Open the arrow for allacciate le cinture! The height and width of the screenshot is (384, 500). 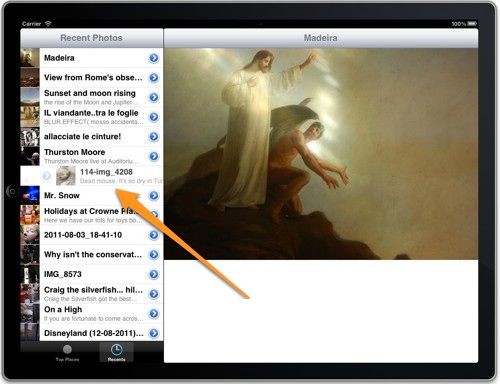(154, 137)
